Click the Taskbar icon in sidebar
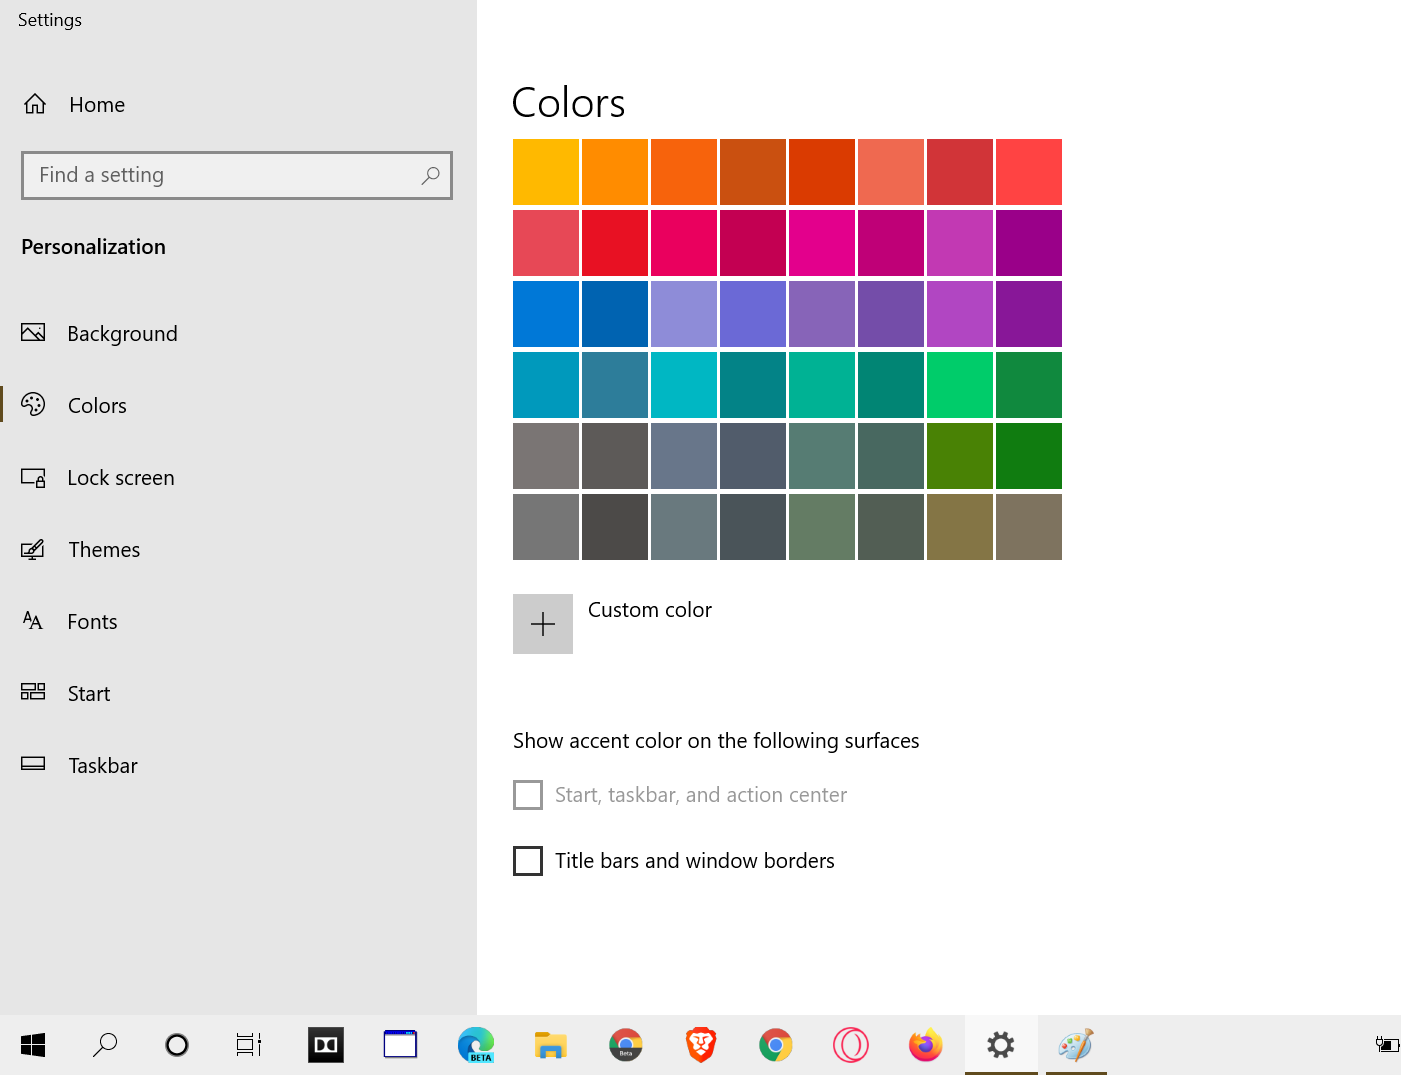The image size is (1401, 1075). [x=33, y=764]
